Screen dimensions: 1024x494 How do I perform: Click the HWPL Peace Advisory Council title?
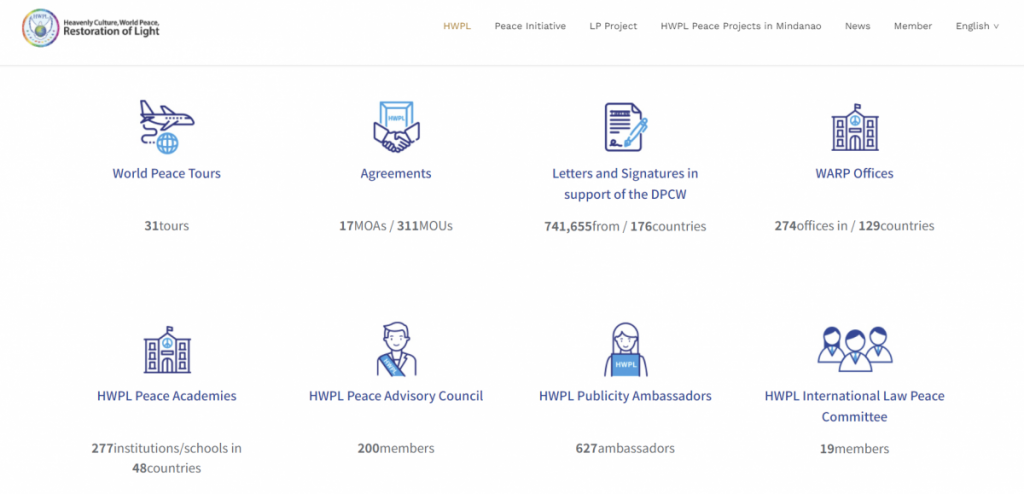tap(396, 396)
